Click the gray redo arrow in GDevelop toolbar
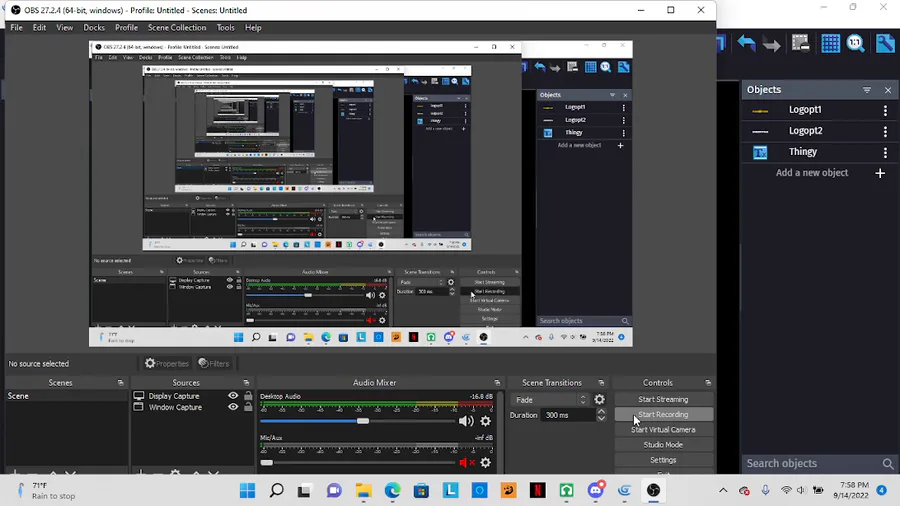900x506 pixels. 772,44
